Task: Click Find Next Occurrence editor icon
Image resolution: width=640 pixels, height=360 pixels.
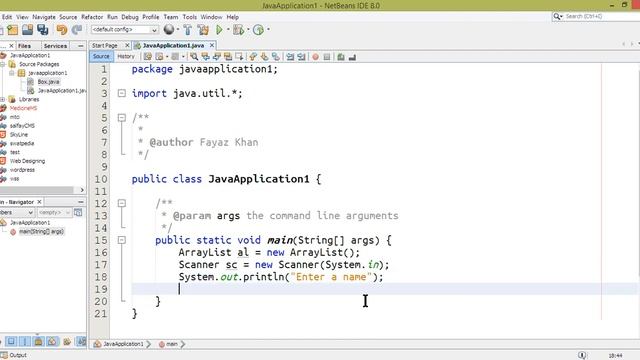Action: tap(217, 57)
